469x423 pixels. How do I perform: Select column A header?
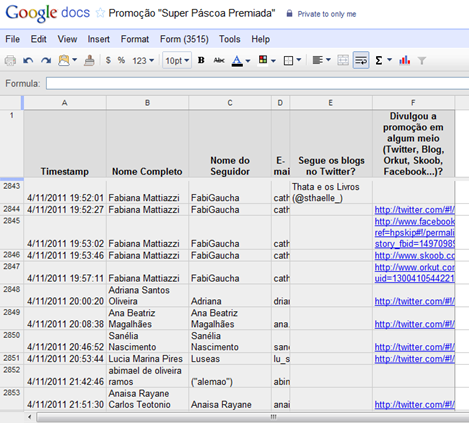(x=65, y=103)
